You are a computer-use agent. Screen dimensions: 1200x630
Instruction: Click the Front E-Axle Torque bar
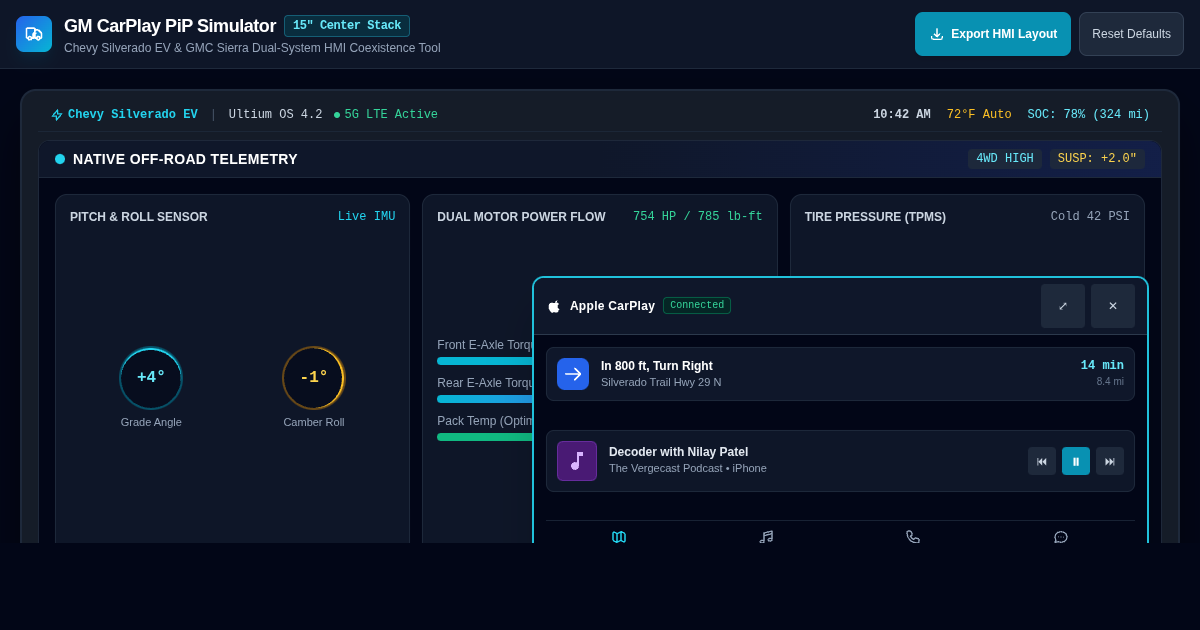click(485, 361)
